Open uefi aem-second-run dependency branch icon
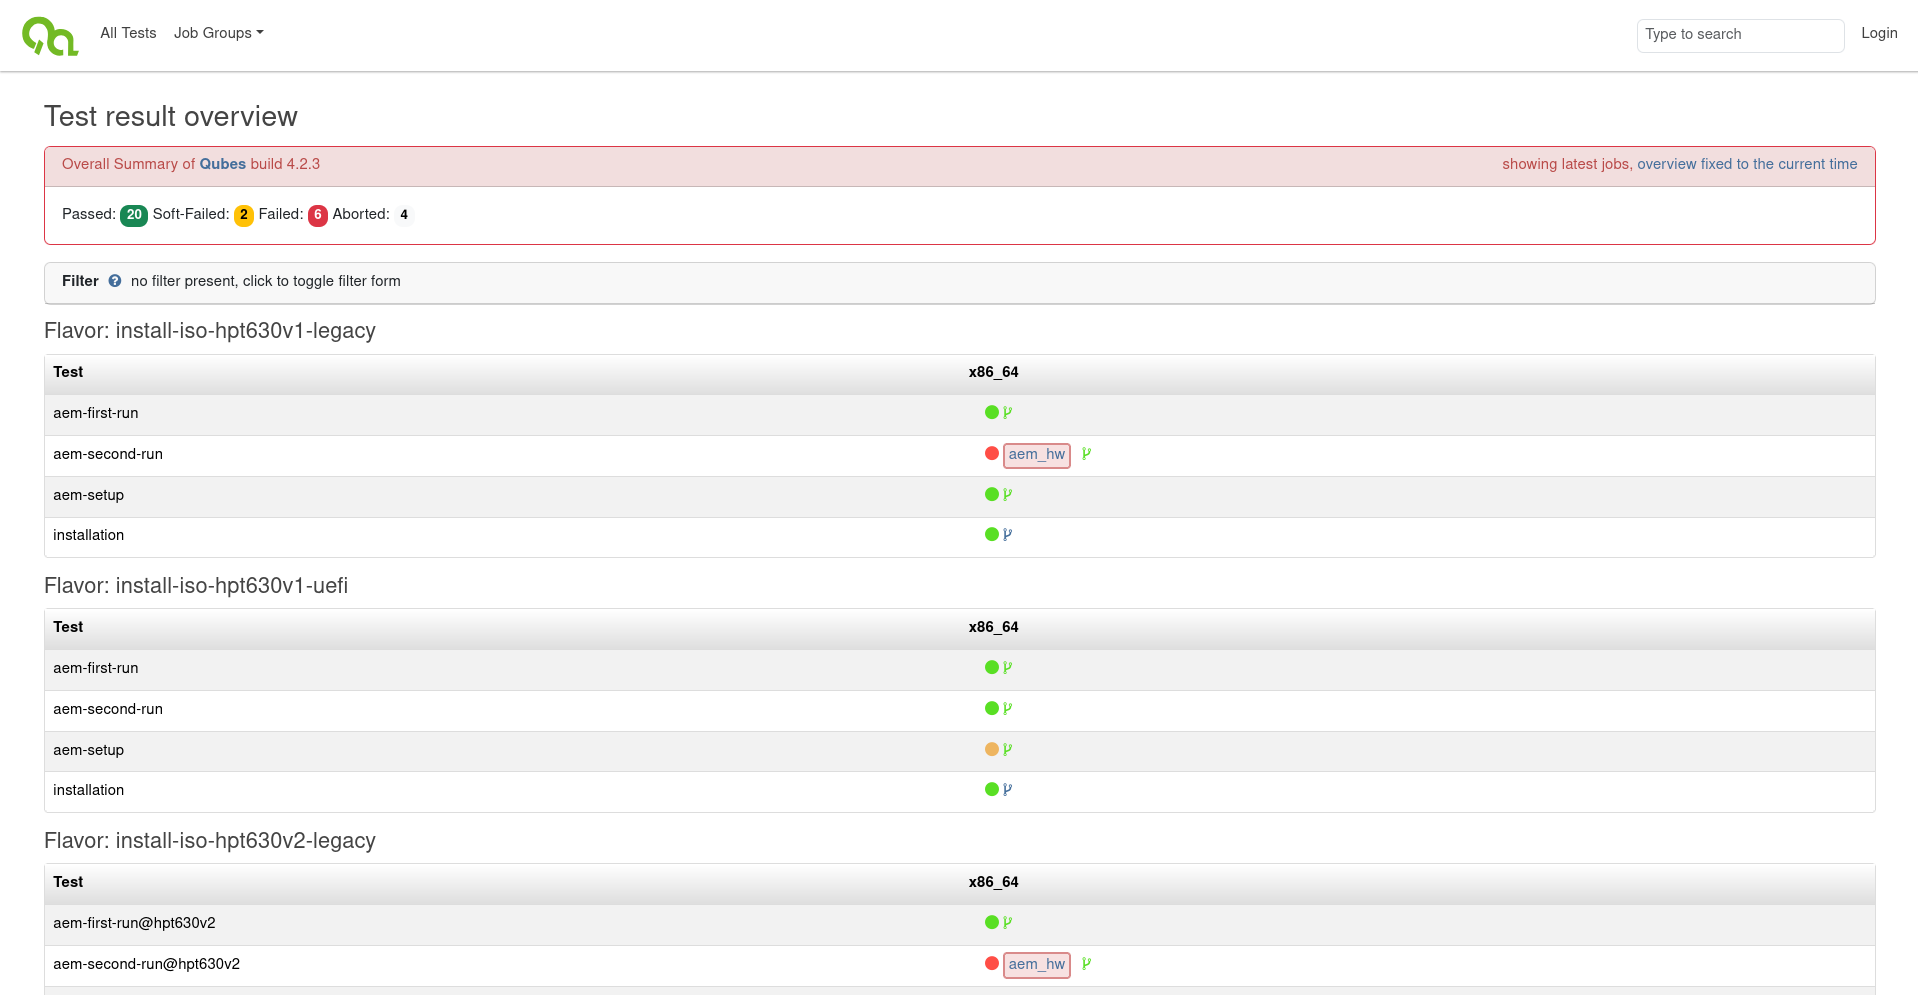This screenshot has width=1918, height=995. coord(1008,708)
